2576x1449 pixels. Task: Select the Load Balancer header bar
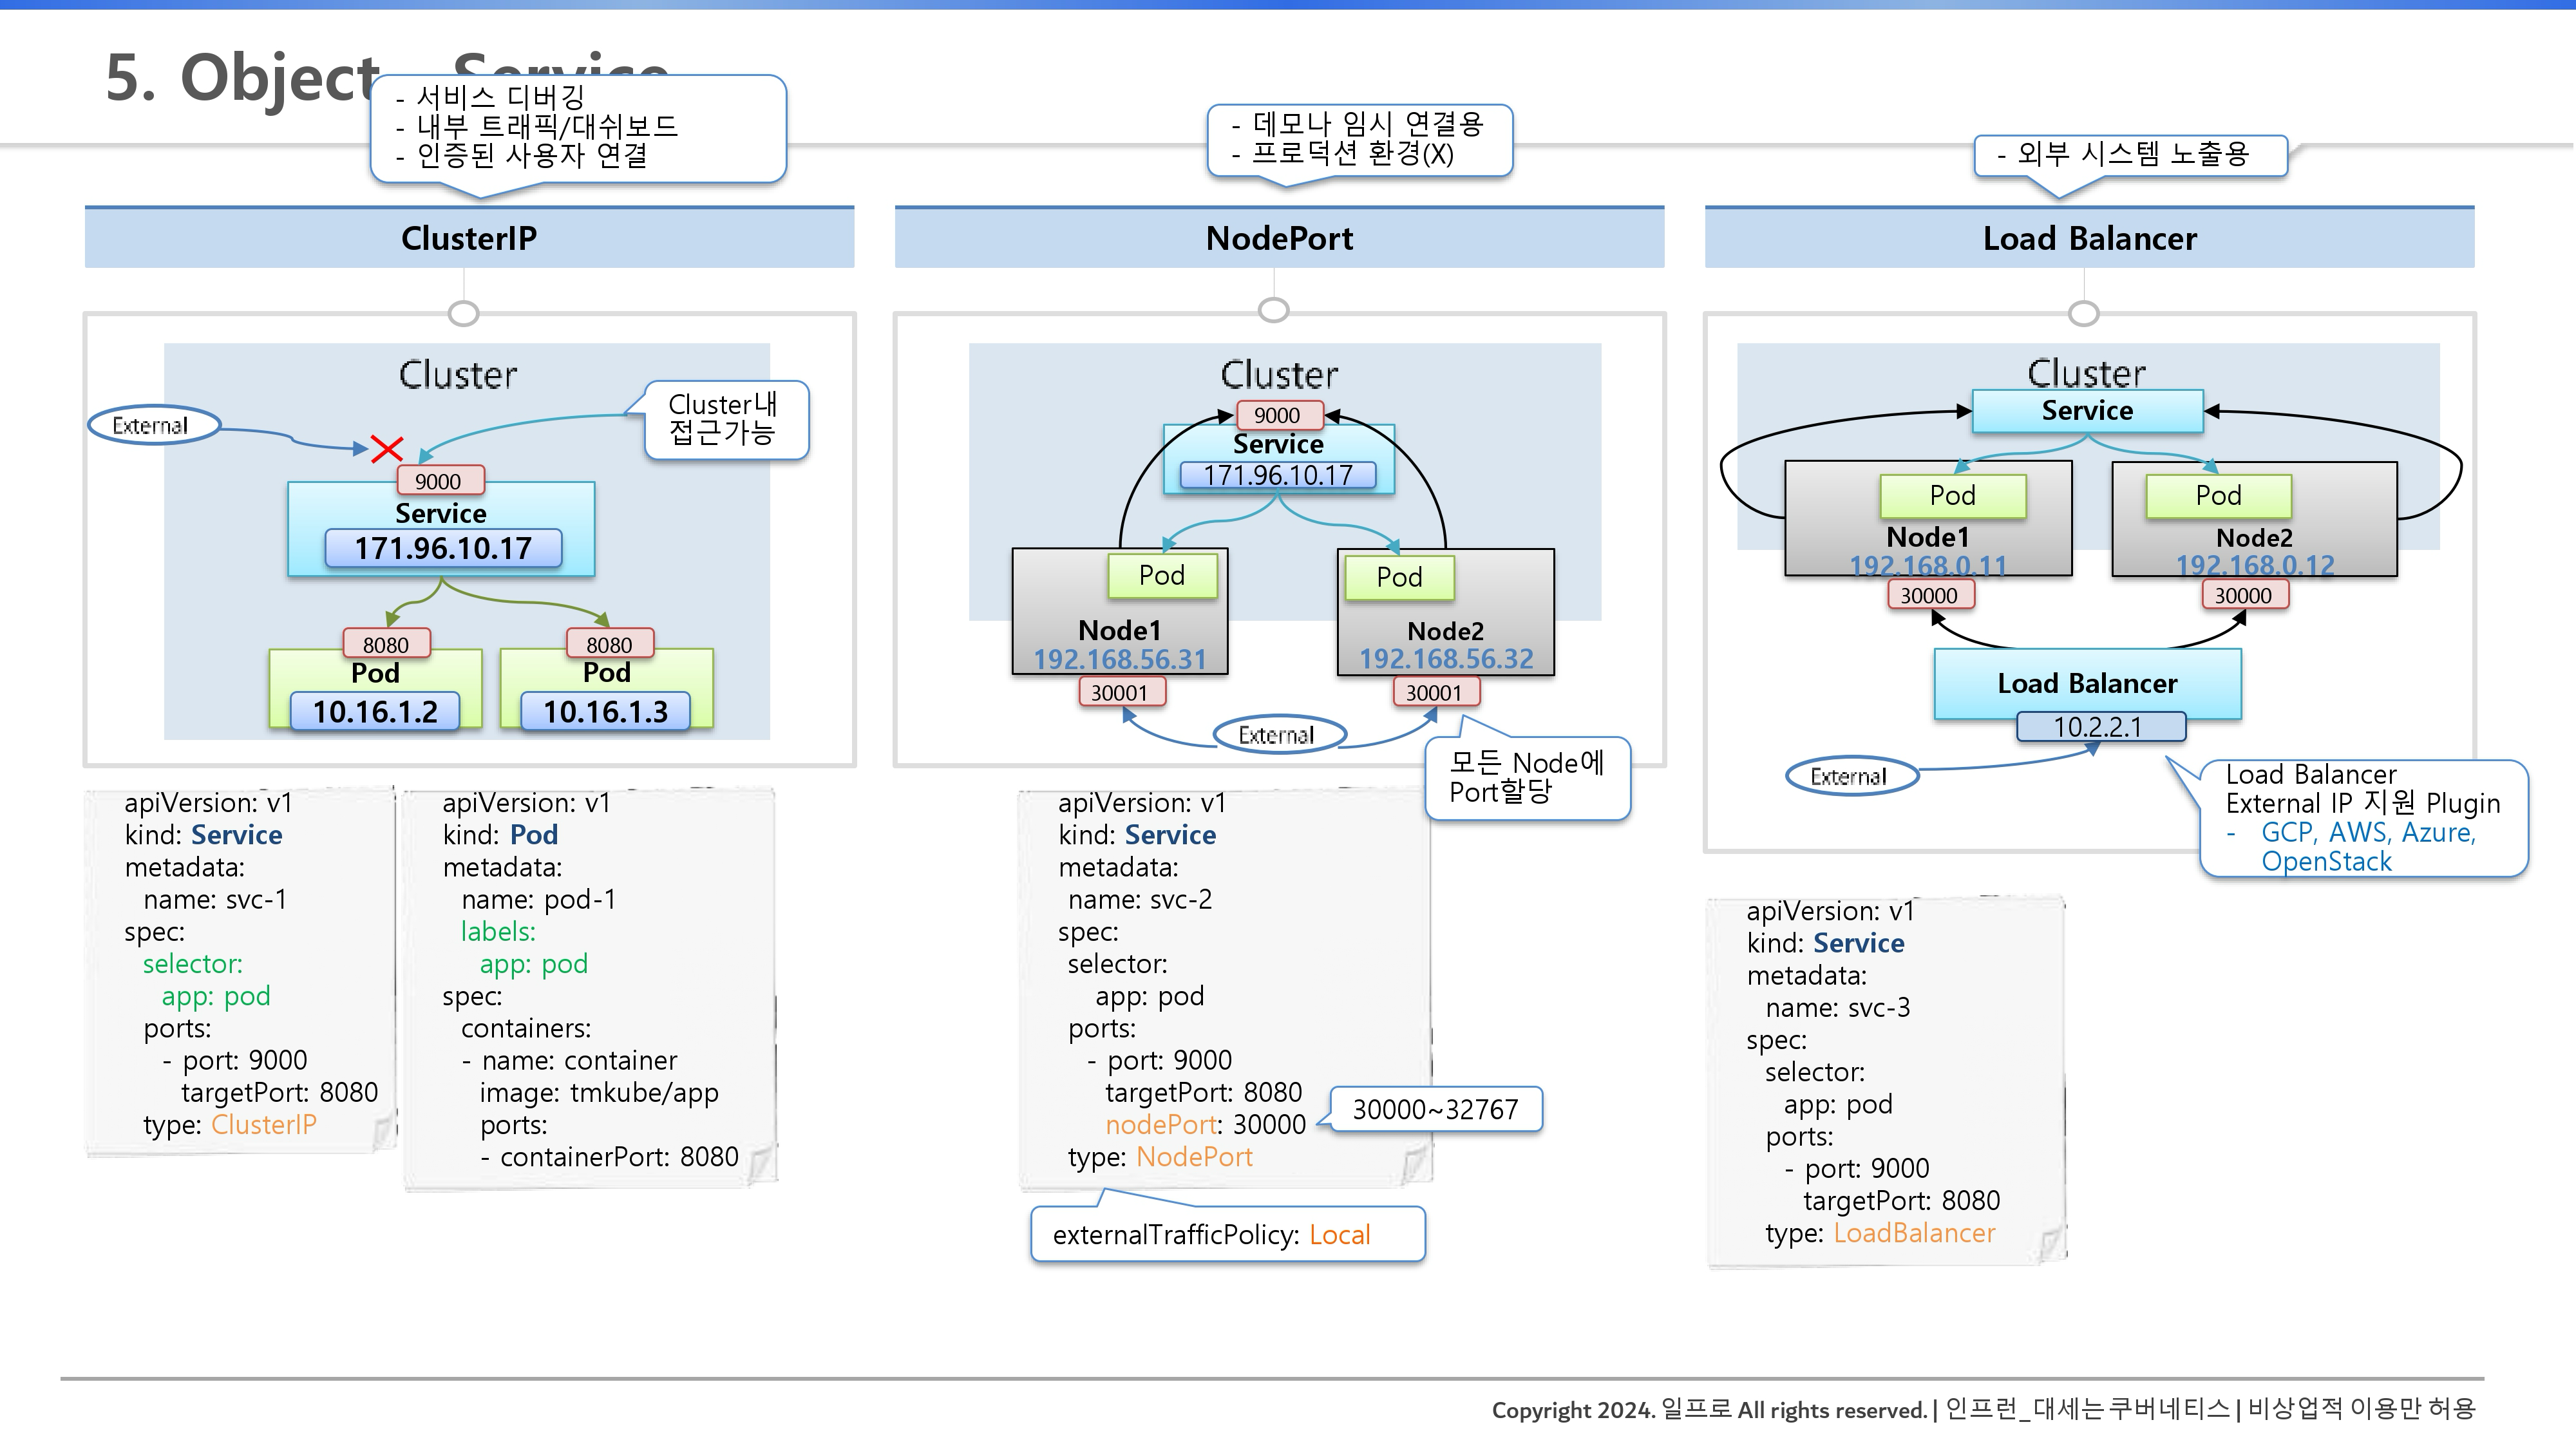(2089, 238)
